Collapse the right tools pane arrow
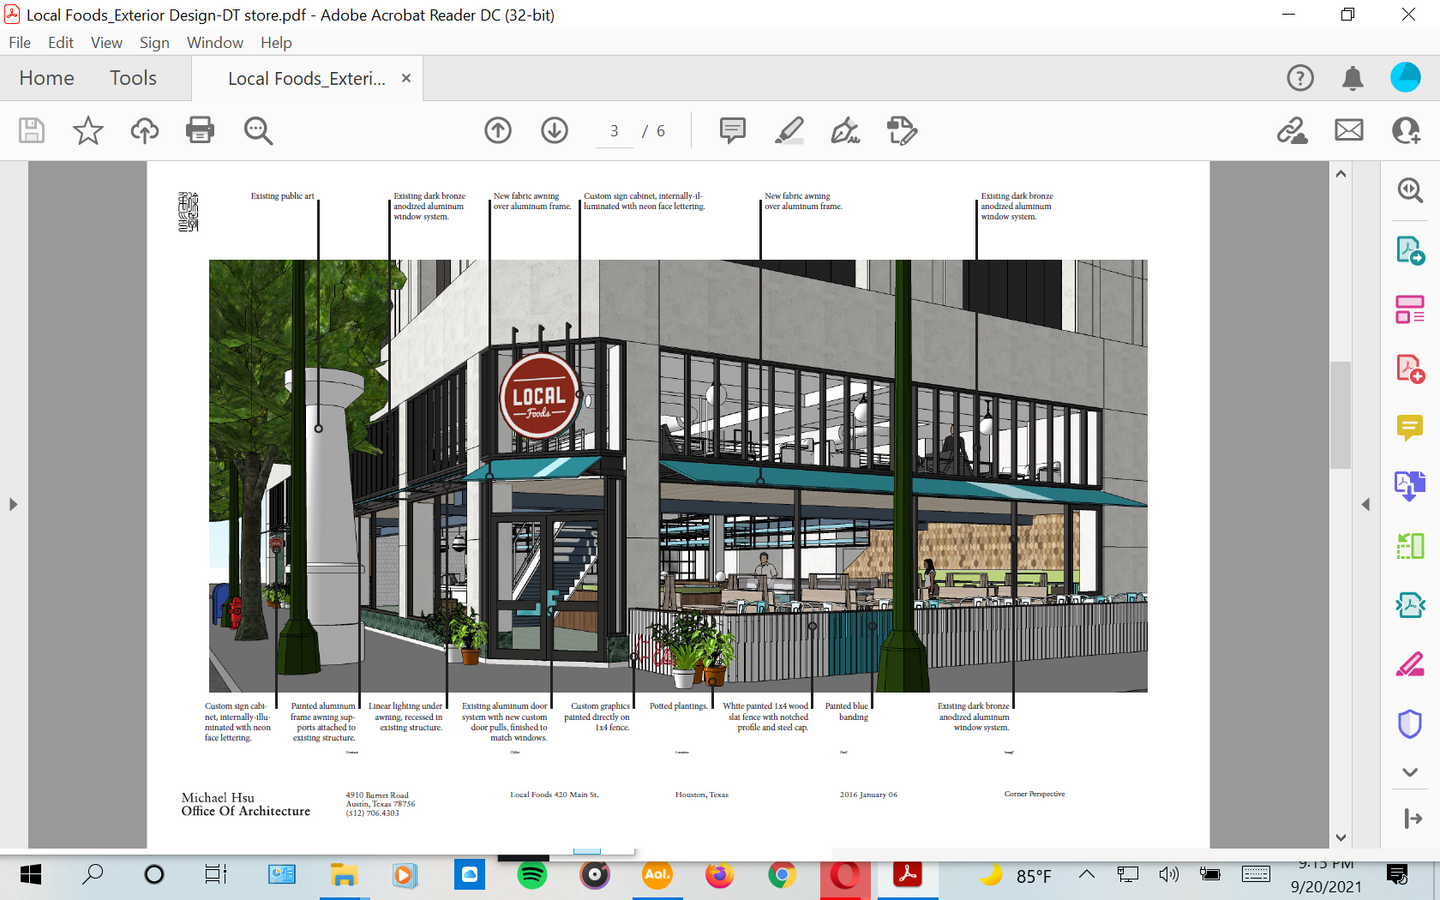The image size is (1440, 900). coord(1412,819)
